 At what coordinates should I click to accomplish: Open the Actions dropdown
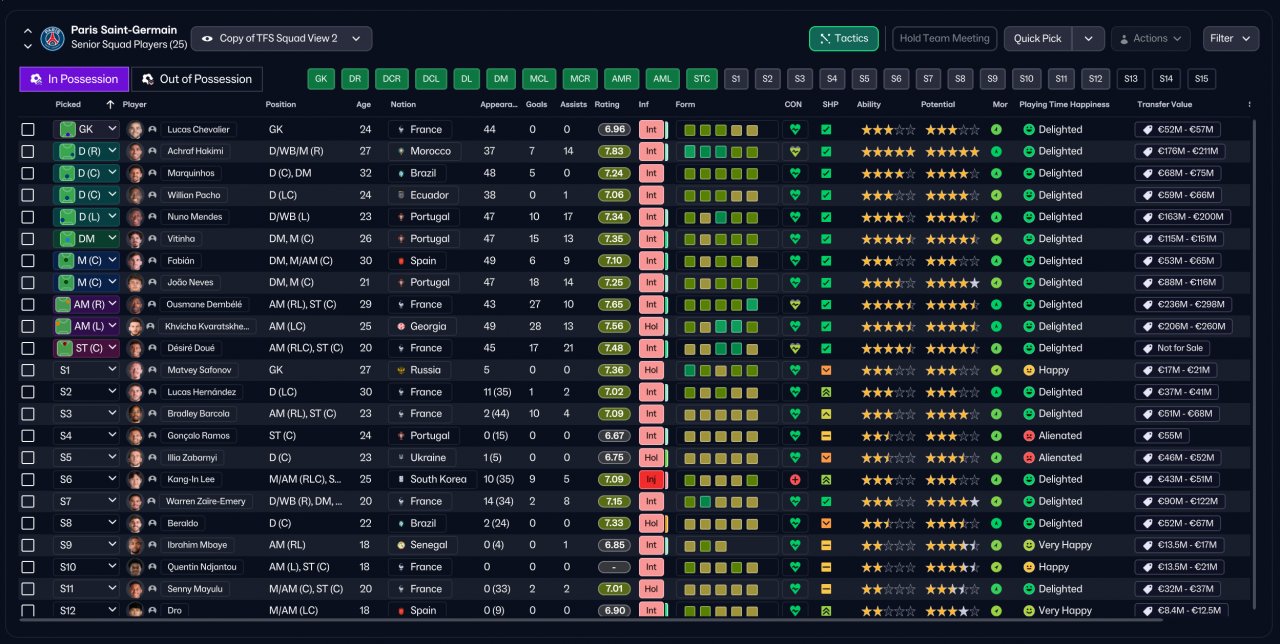tap(1150, 39)
